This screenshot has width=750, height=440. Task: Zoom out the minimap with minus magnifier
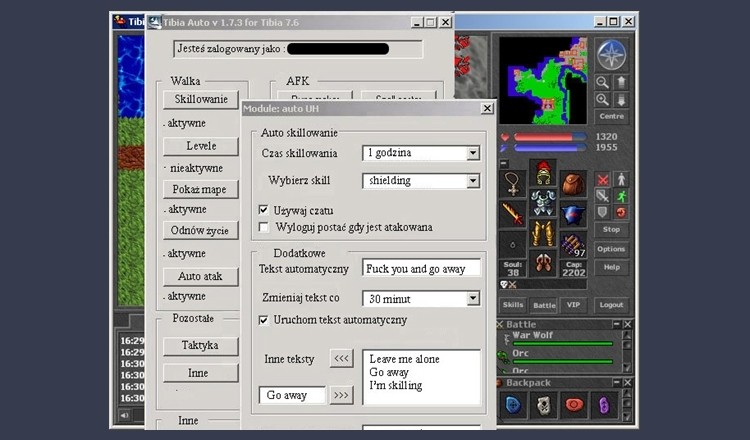tap(602, 82)
